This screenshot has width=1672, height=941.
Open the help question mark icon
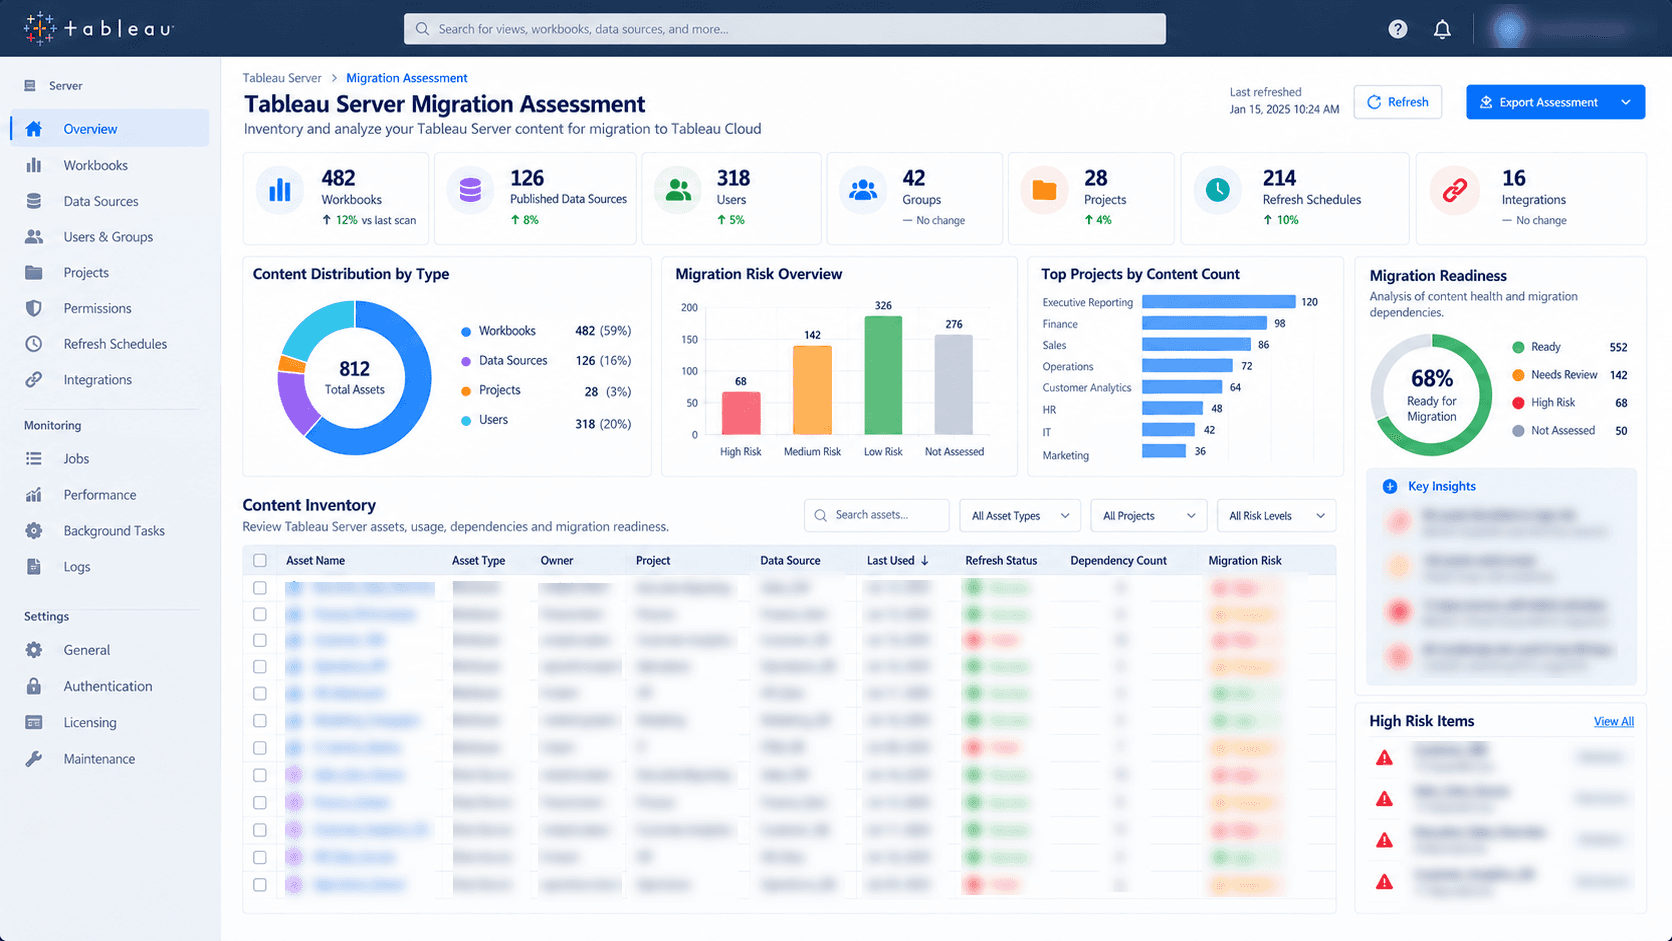pos(1398,29)
